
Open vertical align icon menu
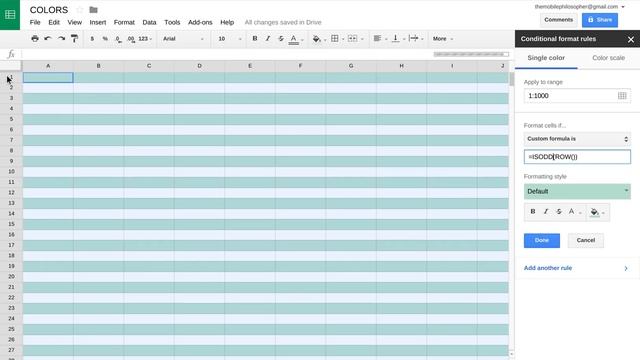396,38
